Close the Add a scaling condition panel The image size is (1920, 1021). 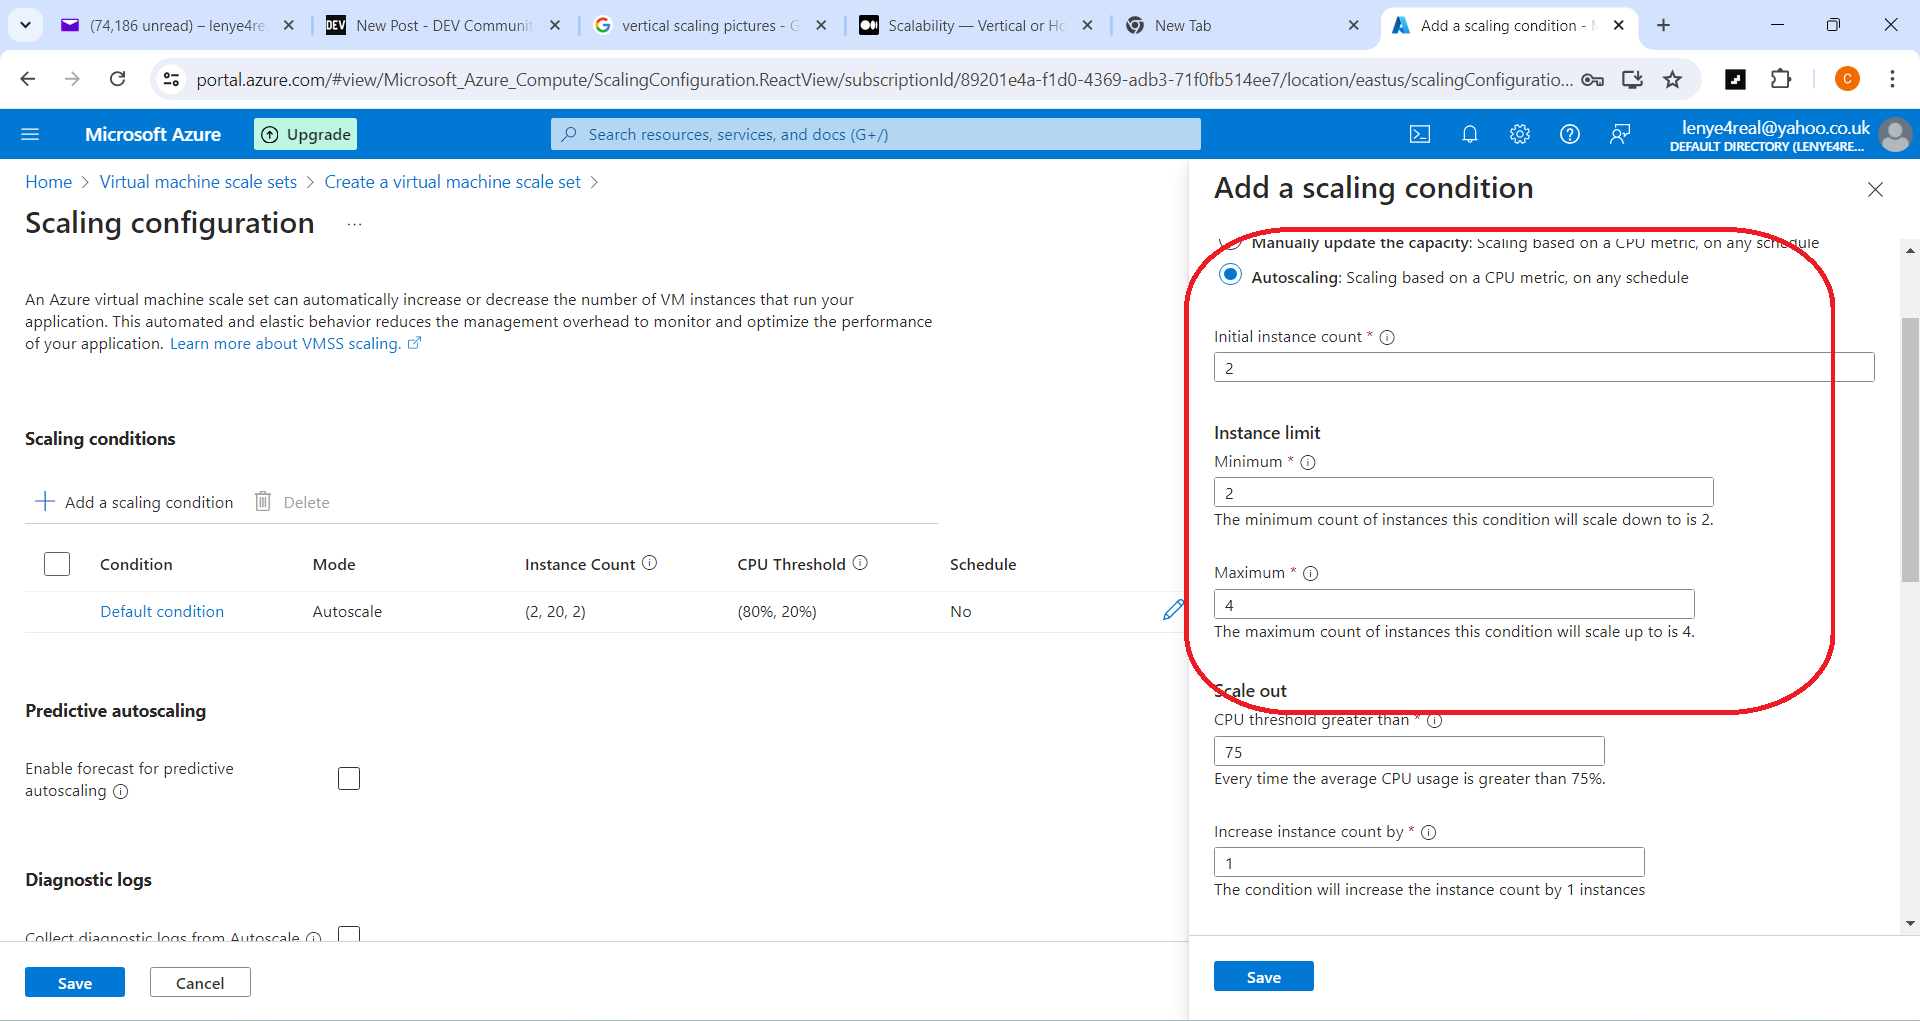[1875, 190]
